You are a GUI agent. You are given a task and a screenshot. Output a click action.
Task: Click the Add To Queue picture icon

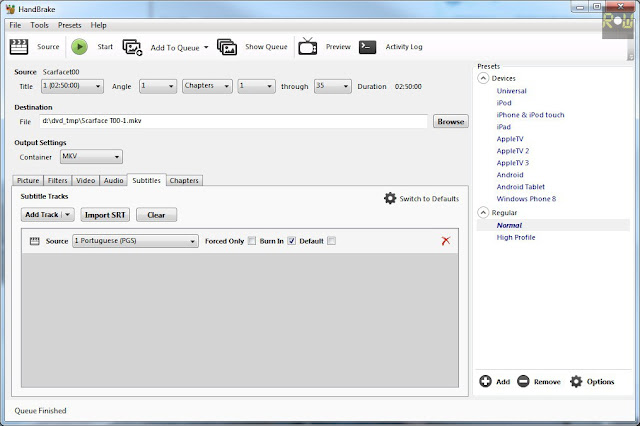point(132,47)
